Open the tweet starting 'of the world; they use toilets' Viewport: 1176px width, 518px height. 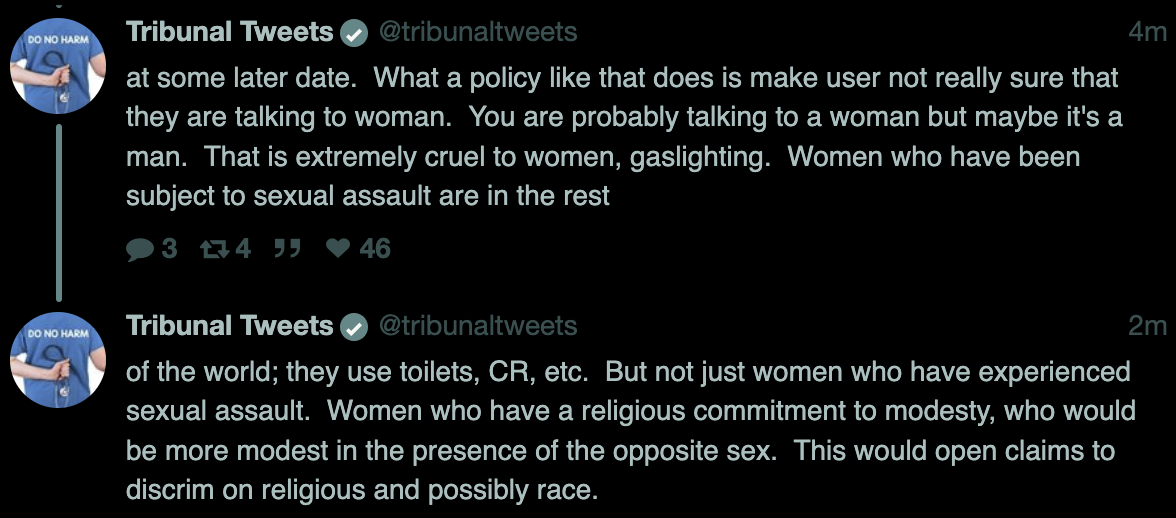(x=631, y=430)
